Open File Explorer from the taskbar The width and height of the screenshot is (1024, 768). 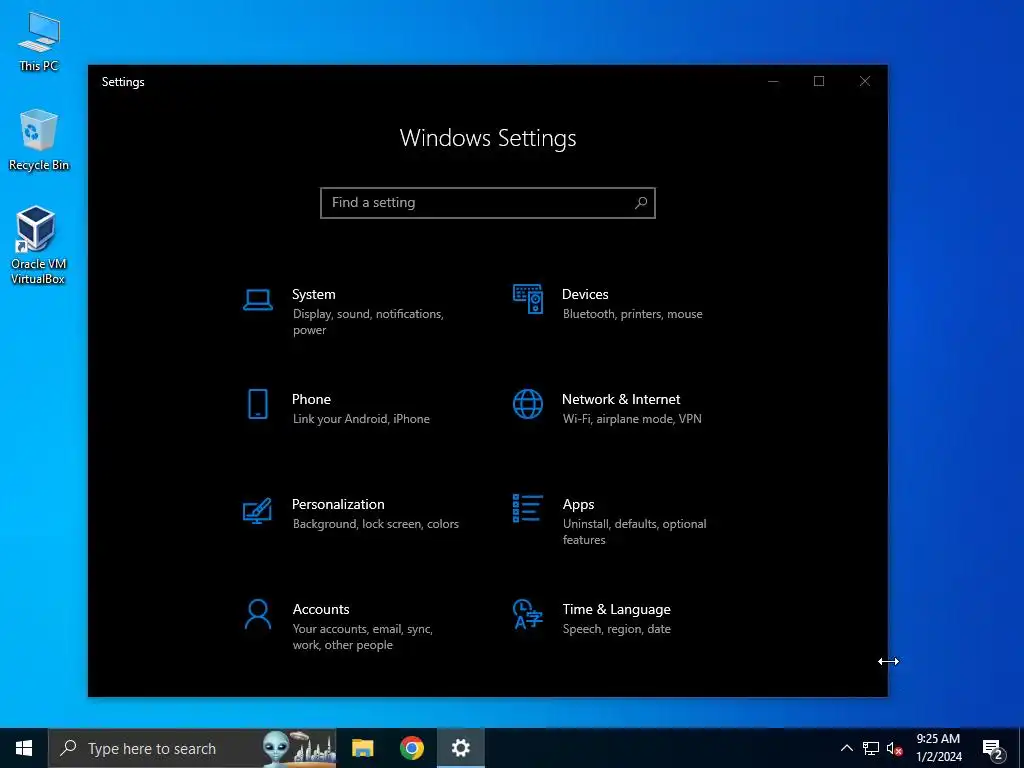(362, 748)
